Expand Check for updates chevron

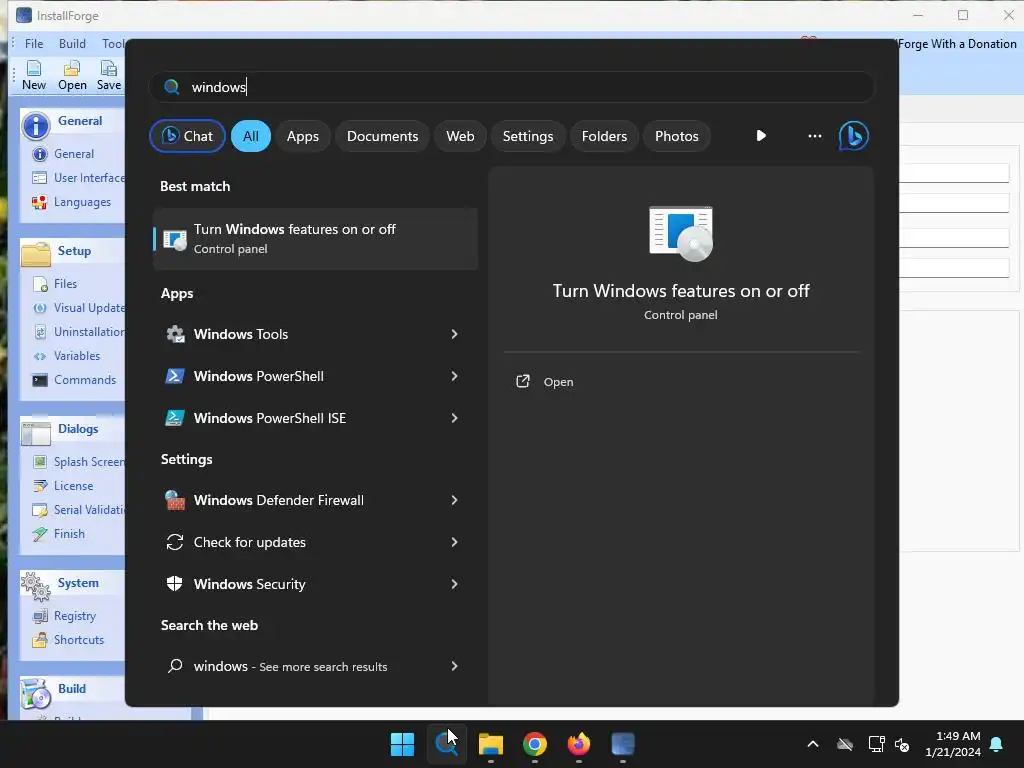tap(455, 542)
